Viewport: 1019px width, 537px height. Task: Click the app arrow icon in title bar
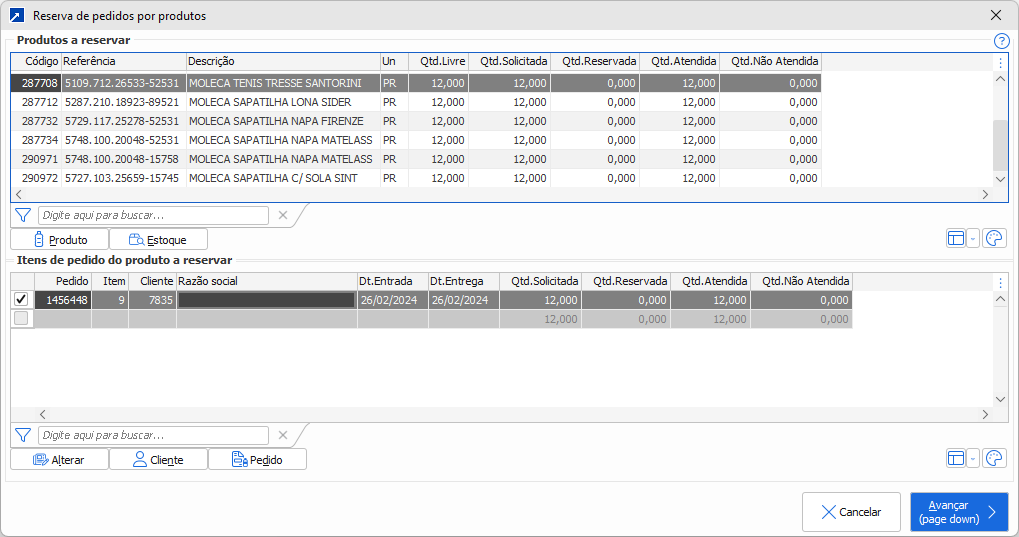17,16
